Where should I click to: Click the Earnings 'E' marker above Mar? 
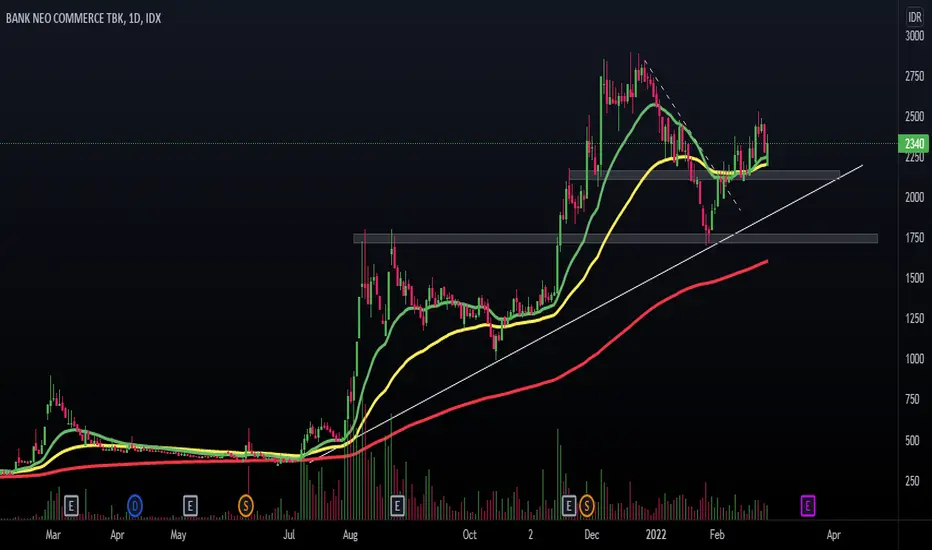[71, 506]
